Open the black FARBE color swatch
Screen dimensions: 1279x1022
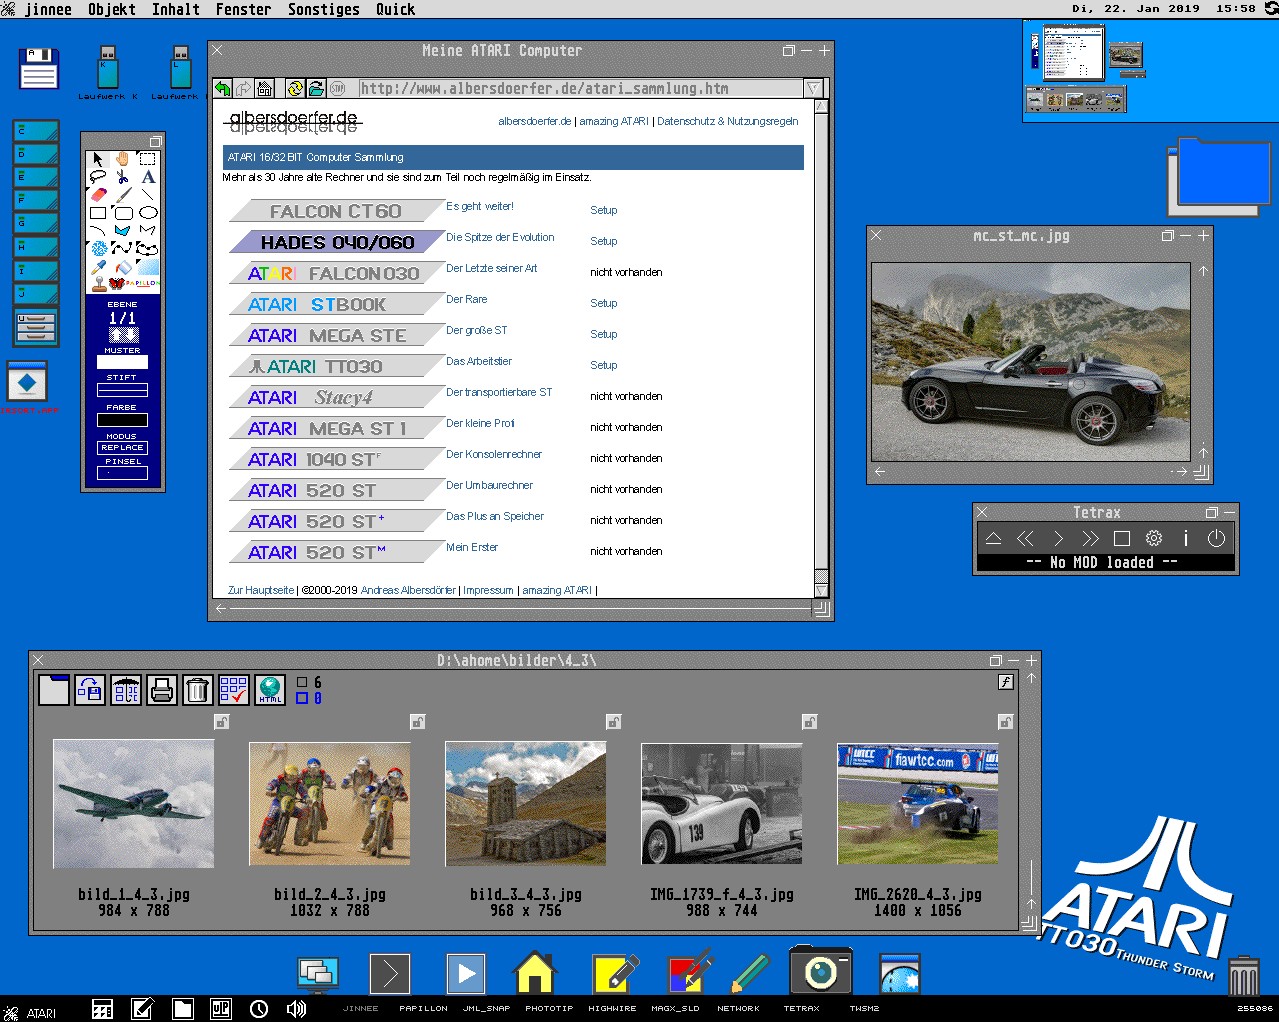pyautogui.click(x=122, y=420)
